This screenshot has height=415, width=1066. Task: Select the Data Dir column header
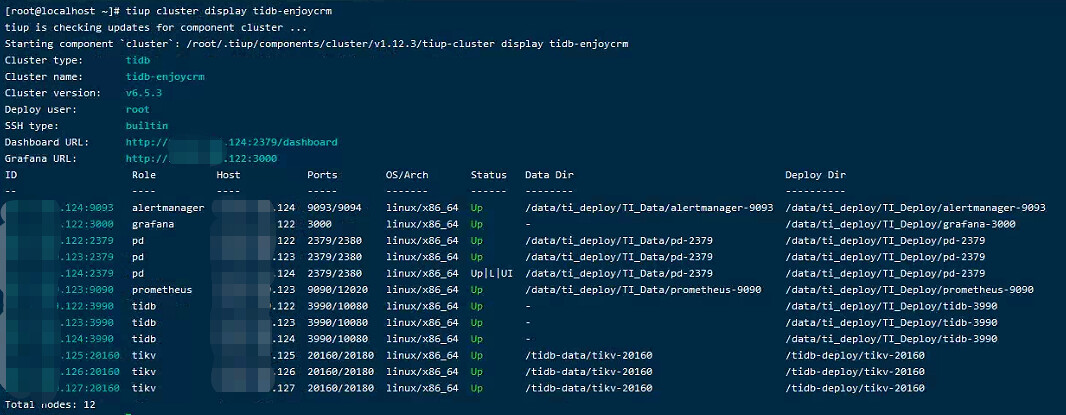pos(549,175)
